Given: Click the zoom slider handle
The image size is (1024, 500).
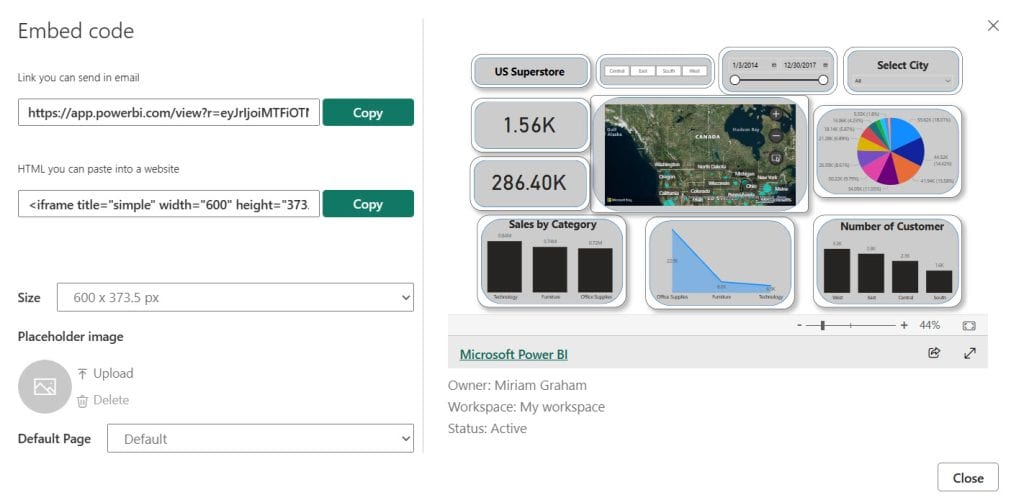Looking at the screenshot, I should coord(822,325).
